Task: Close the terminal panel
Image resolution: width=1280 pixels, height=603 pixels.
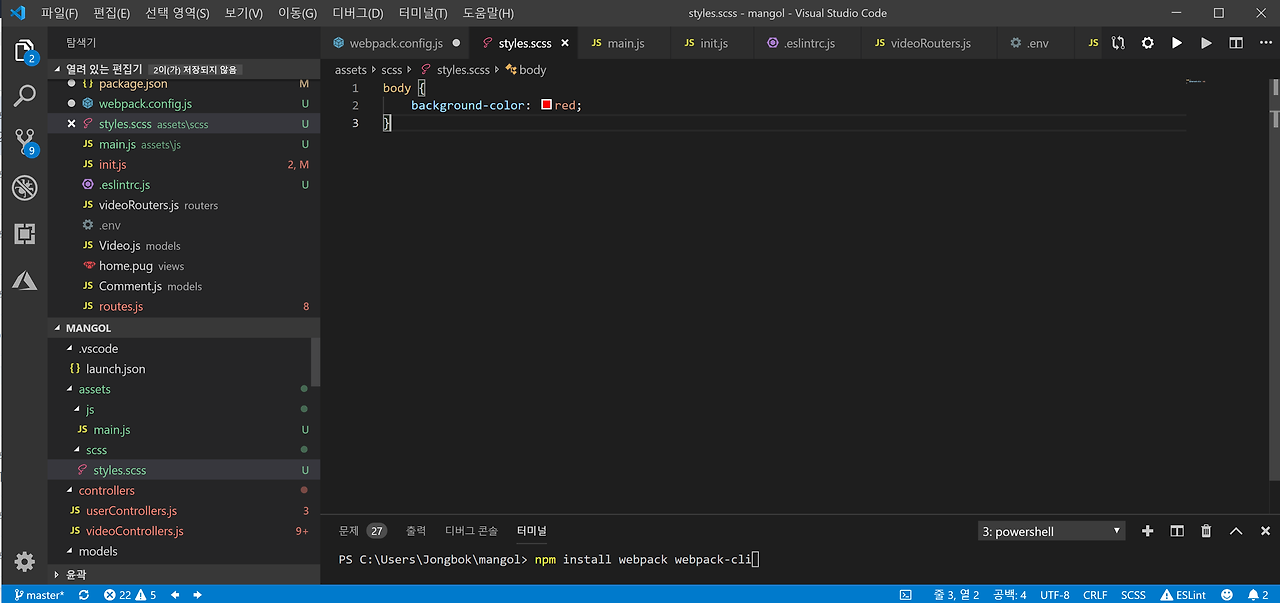Action: (x=1265, y=531)
